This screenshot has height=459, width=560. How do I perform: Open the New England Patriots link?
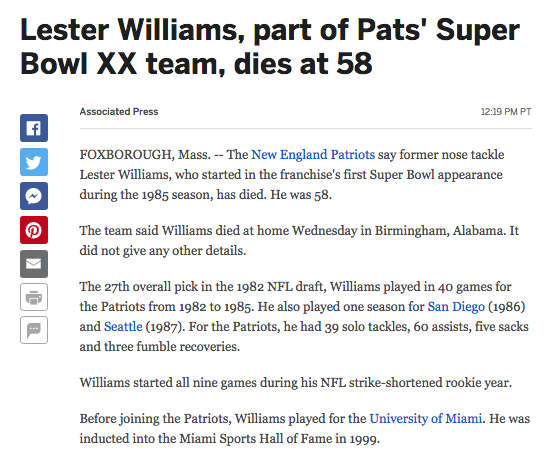coord(313,155)
